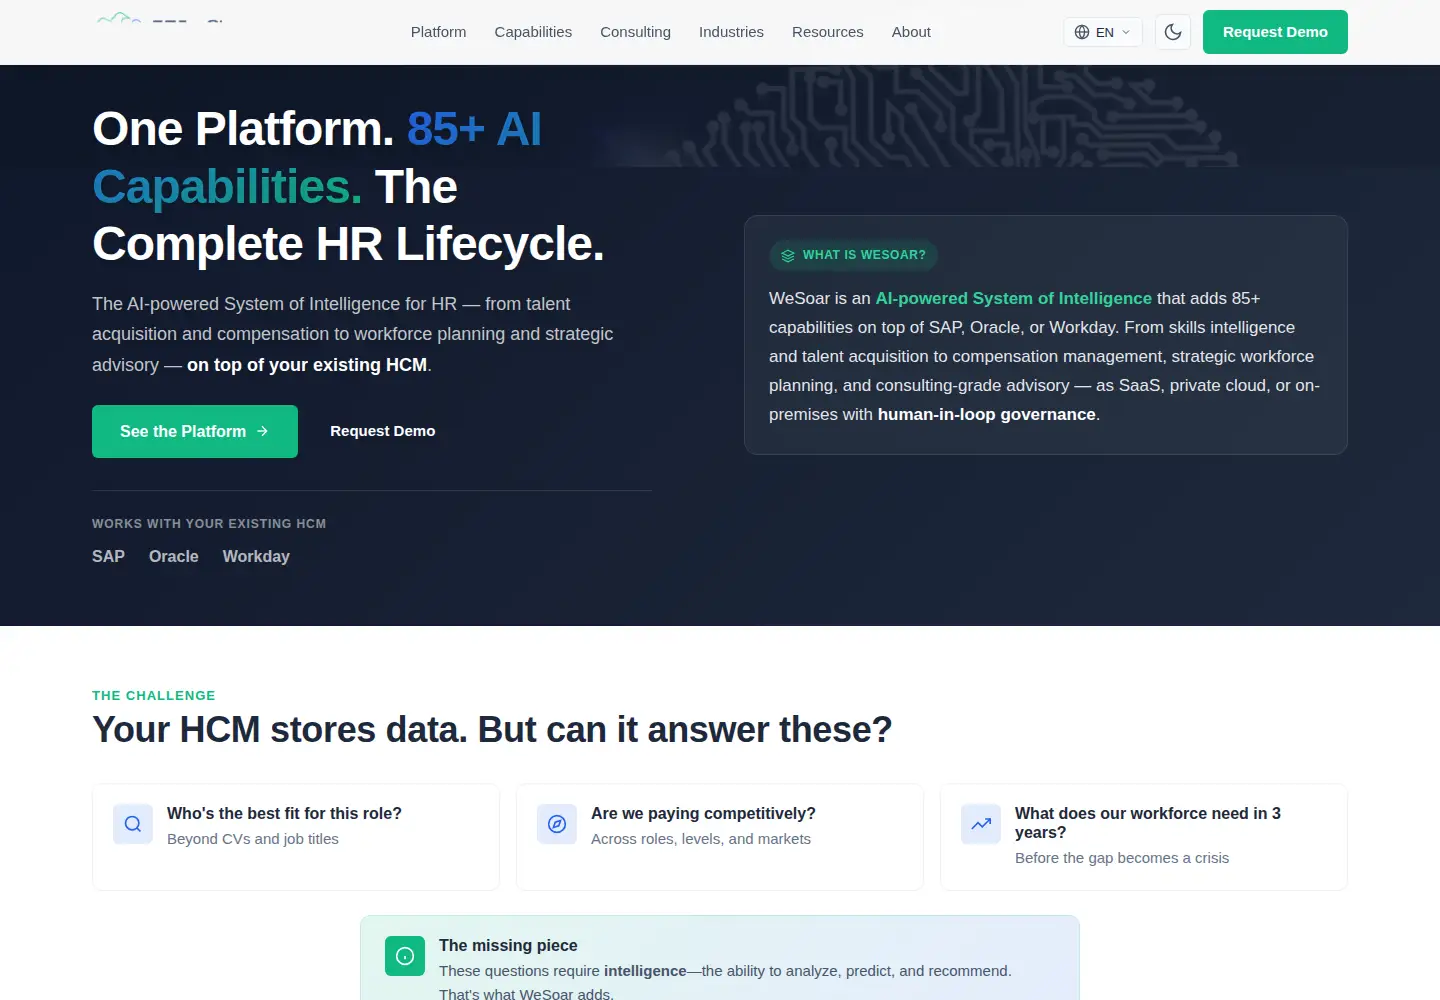The height and width of the screenshot is (1000, 1440).
Task: Click 'AI-powered System of Intelligence' green text
Action: [x=1014, y=298]
